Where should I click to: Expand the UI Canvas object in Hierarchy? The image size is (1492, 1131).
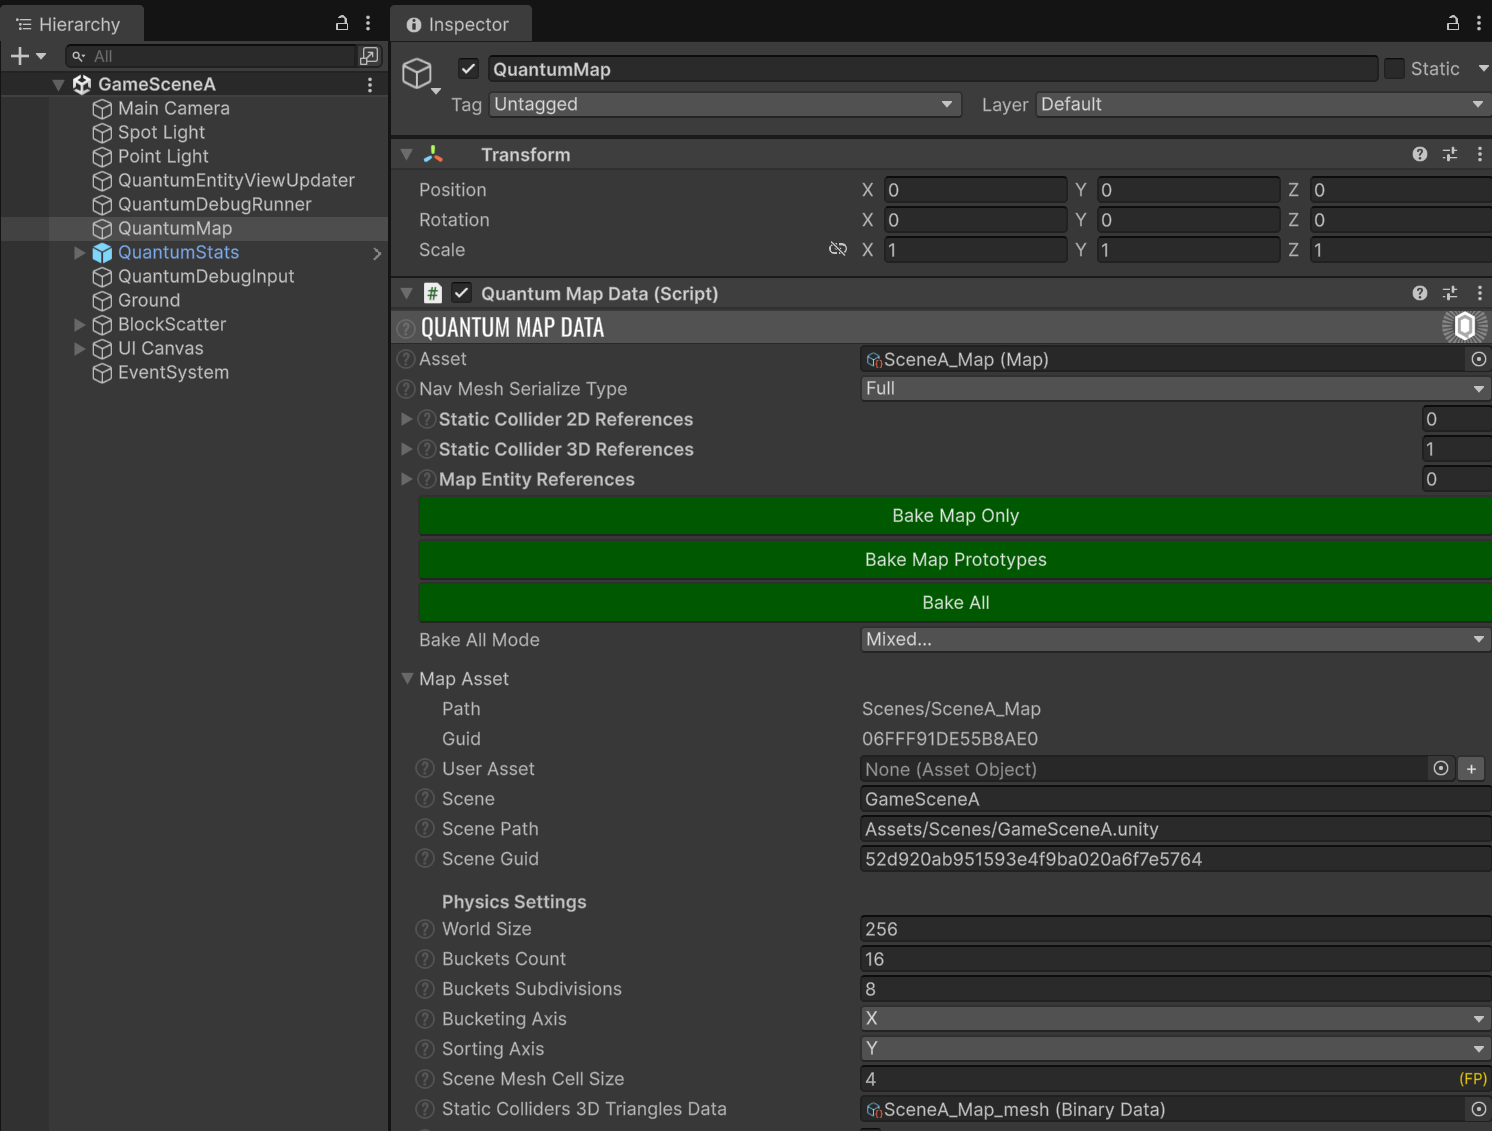point(79,348)
